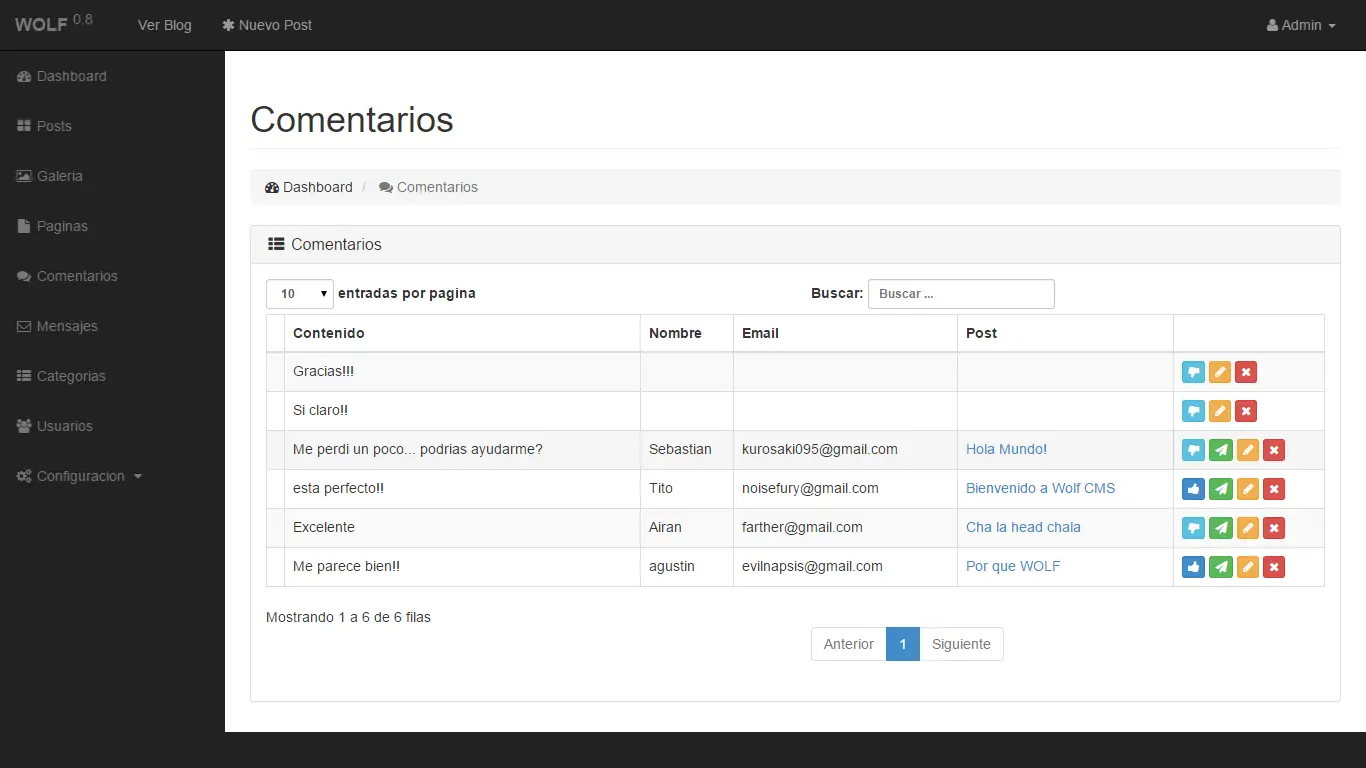Image resolution: width=1366 pixels, height=768 pixels.
Task: Open Mensajes in the sidebar
Action: pyautogui.click(x=58, y=326)
